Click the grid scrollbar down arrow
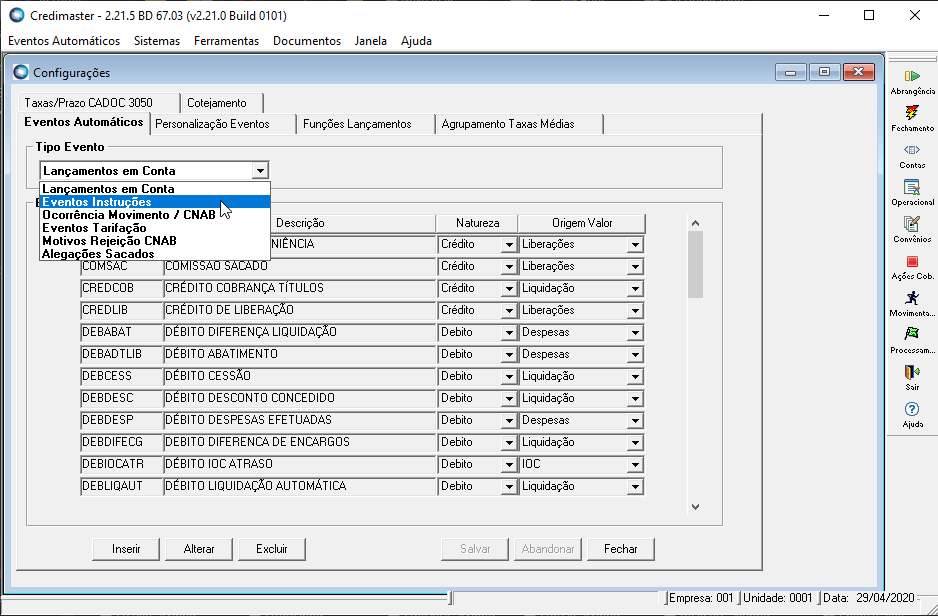 point(695,507)
